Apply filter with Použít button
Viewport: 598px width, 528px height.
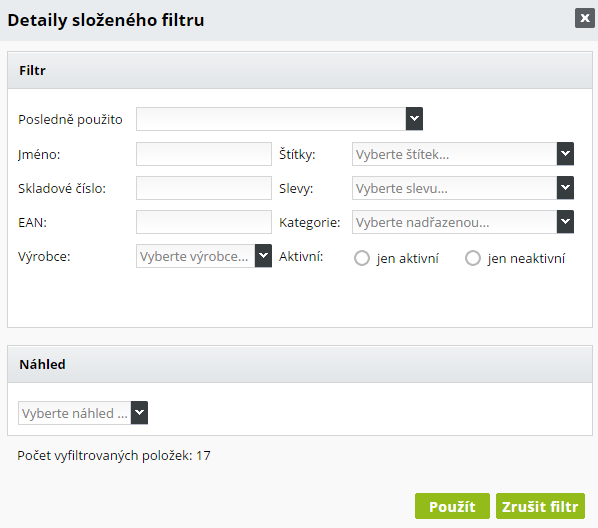tap(452, 506)
